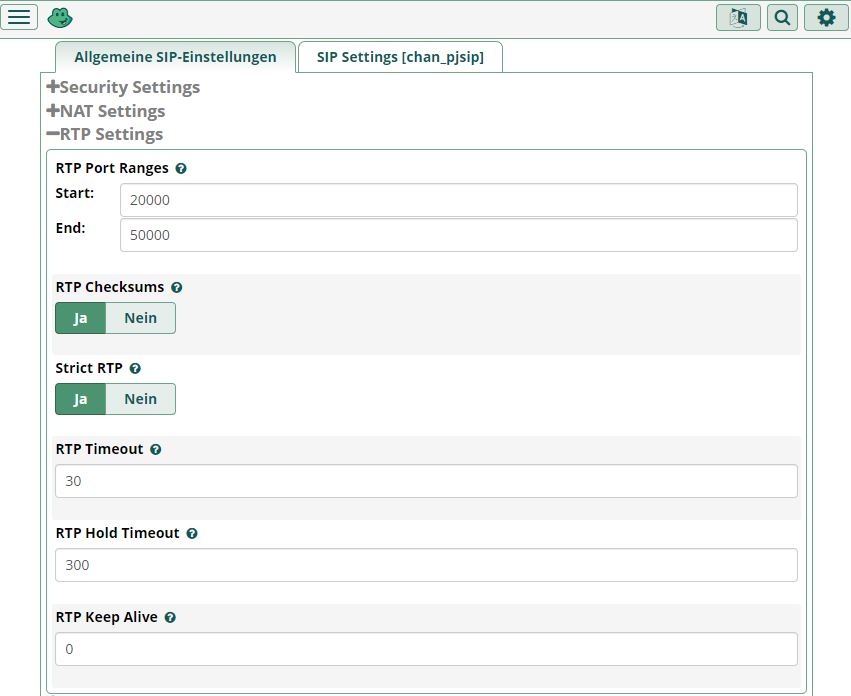
Task: Select Allgemeine SIP-Einstellungen tab
Action: coord(175,57)
